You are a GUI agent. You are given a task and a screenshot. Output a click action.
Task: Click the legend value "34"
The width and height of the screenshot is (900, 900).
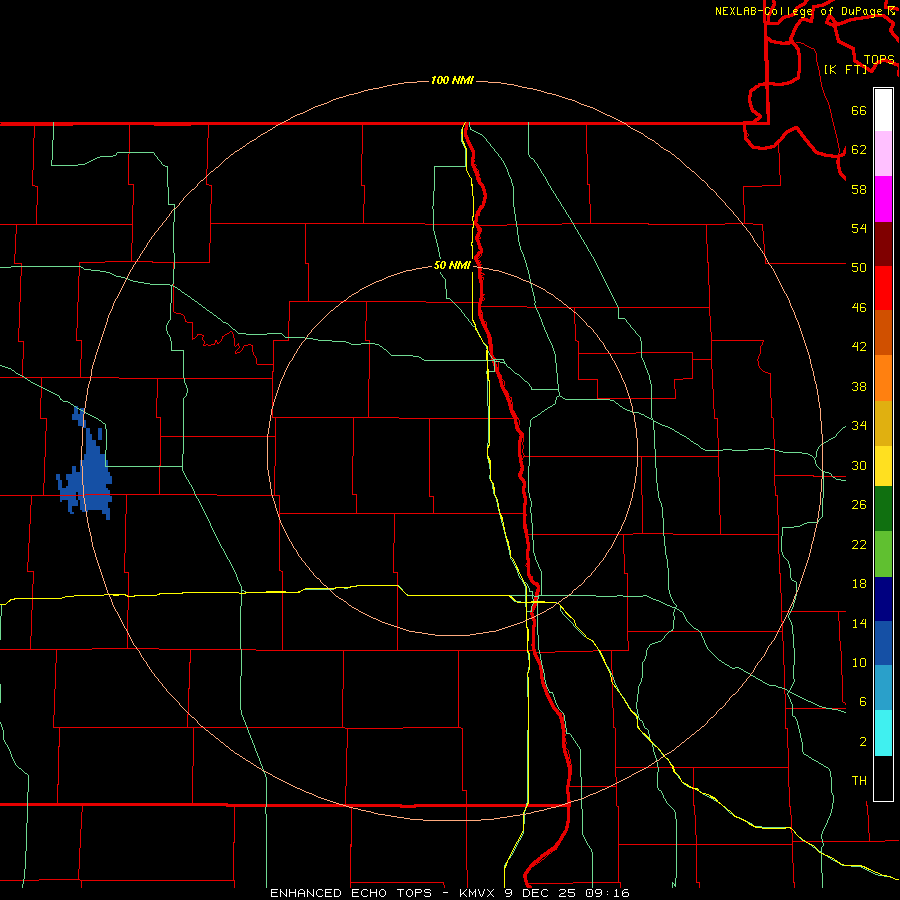859,426
